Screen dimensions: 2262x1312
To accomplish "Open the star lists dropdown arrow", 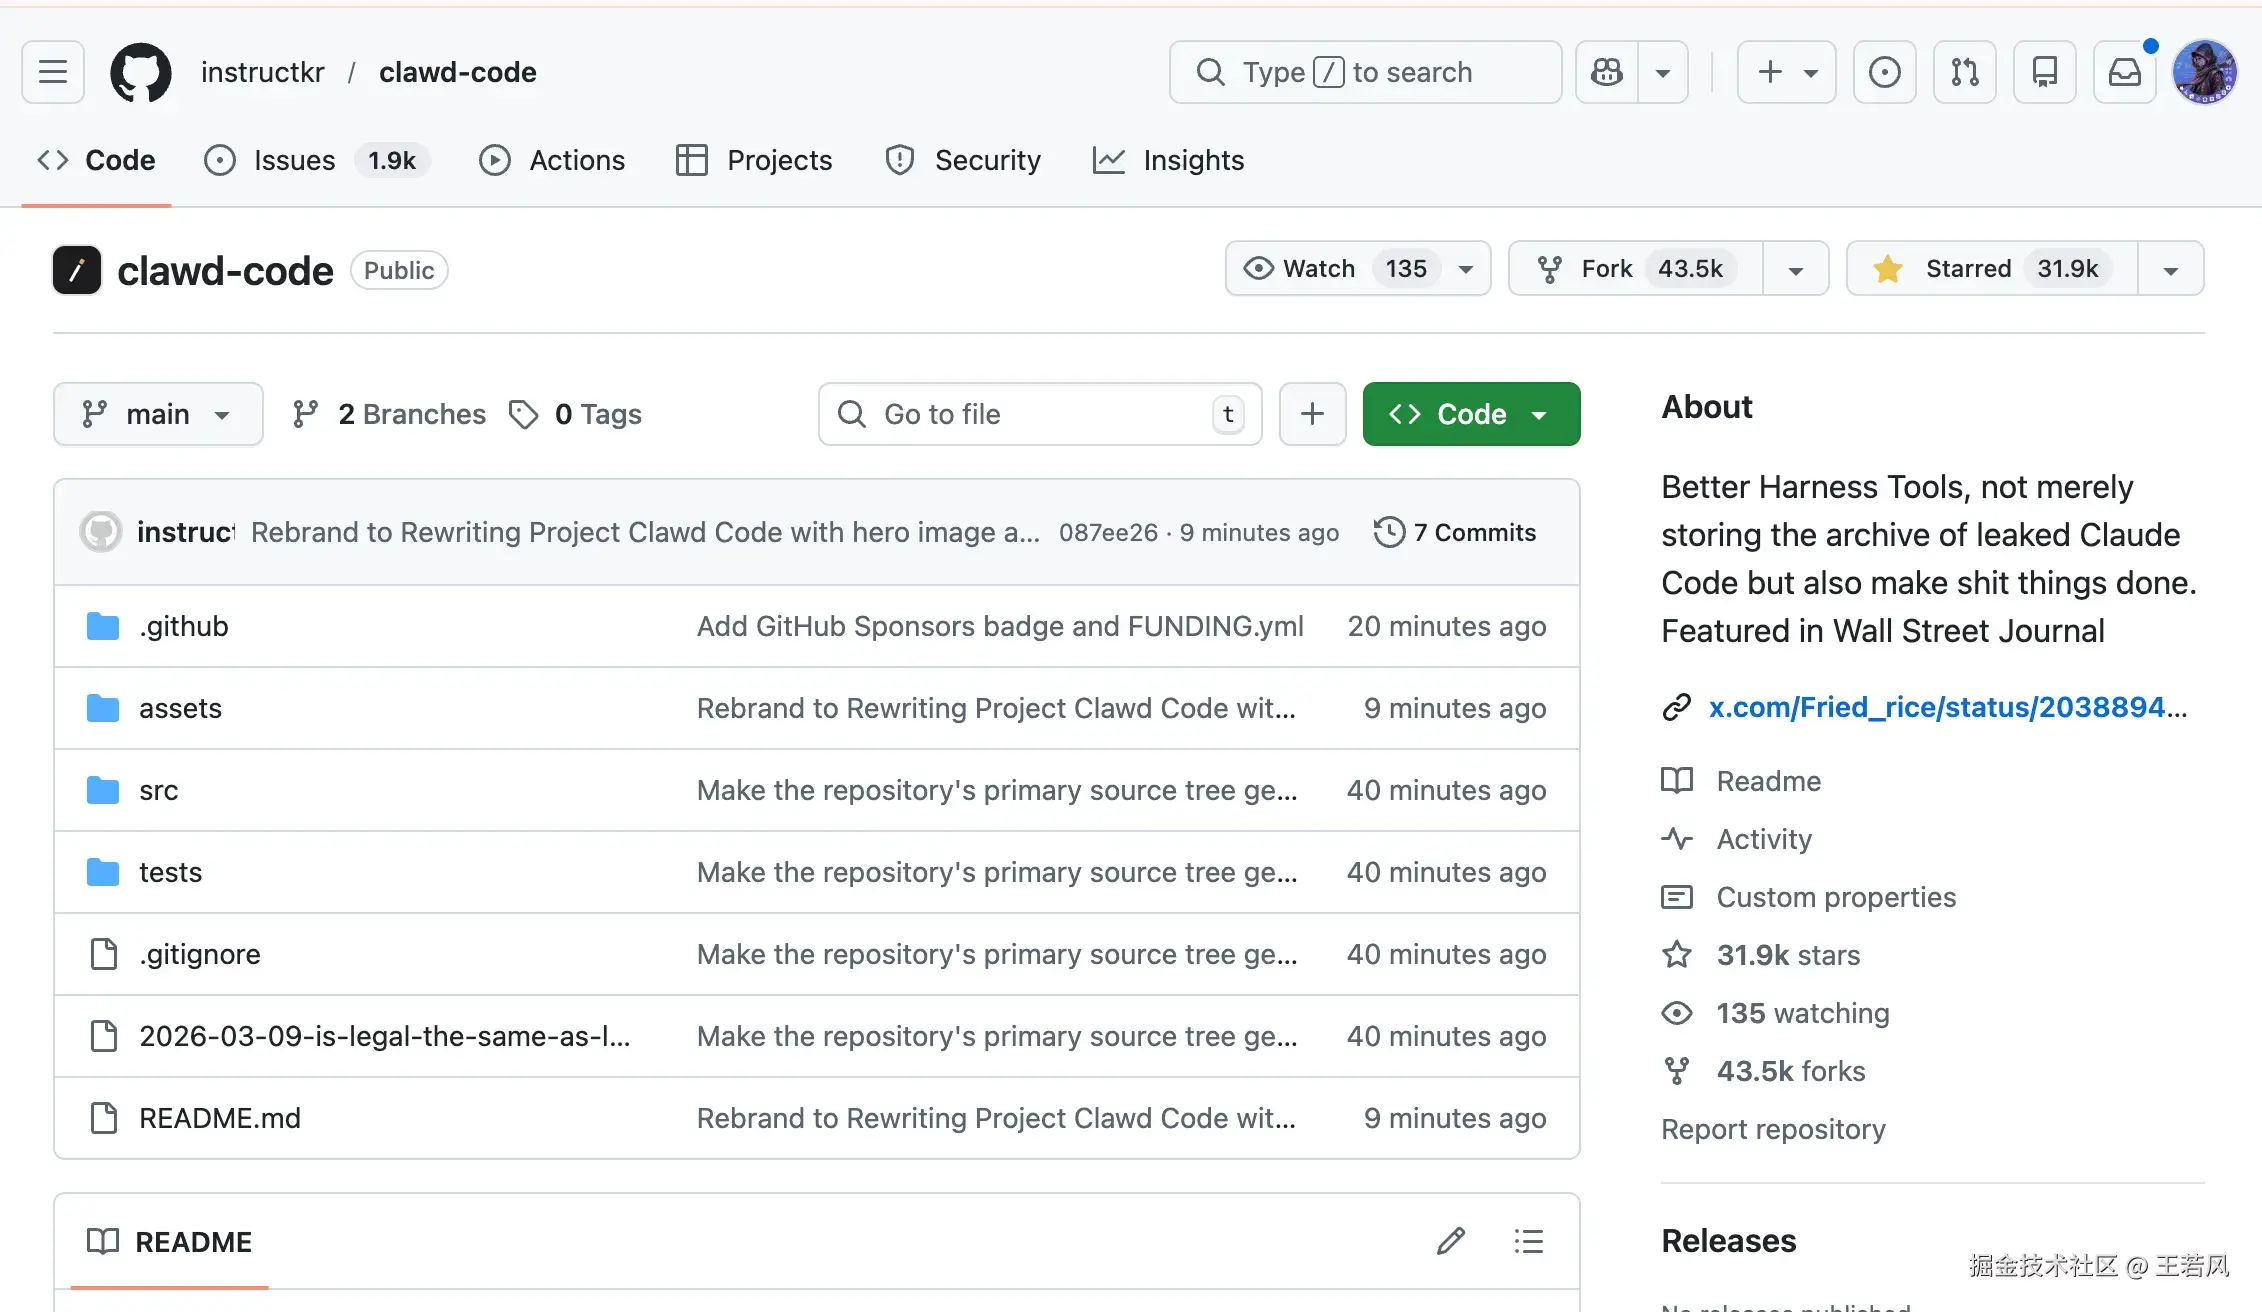I will tap(2170, 270).
